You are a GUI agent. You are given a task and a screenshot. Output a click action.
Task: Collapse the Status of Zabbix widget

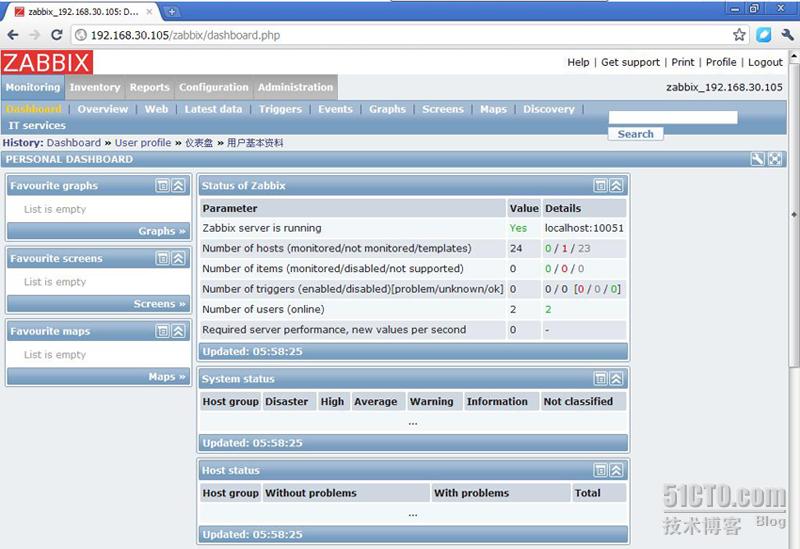tap(616, 185)
